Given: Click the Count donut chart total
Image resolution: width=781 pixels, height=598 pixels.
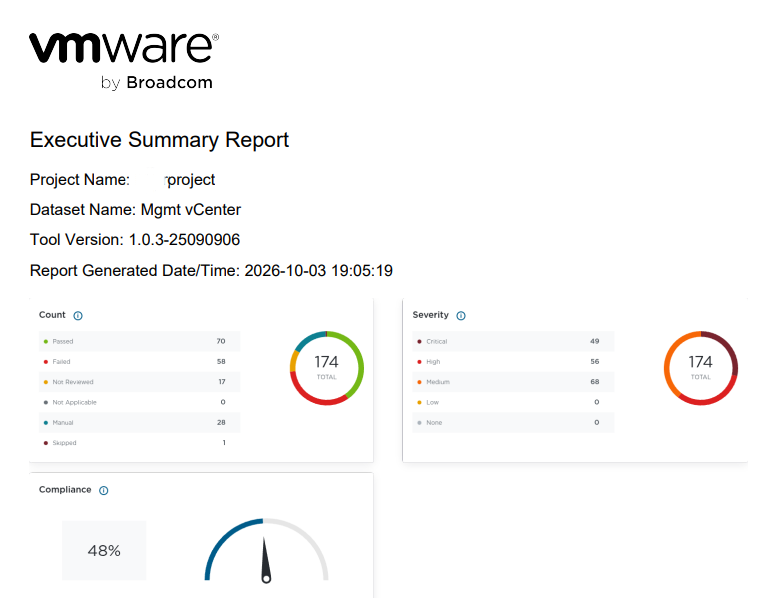Looking at the screenshot, I should (x=327, y=365).
